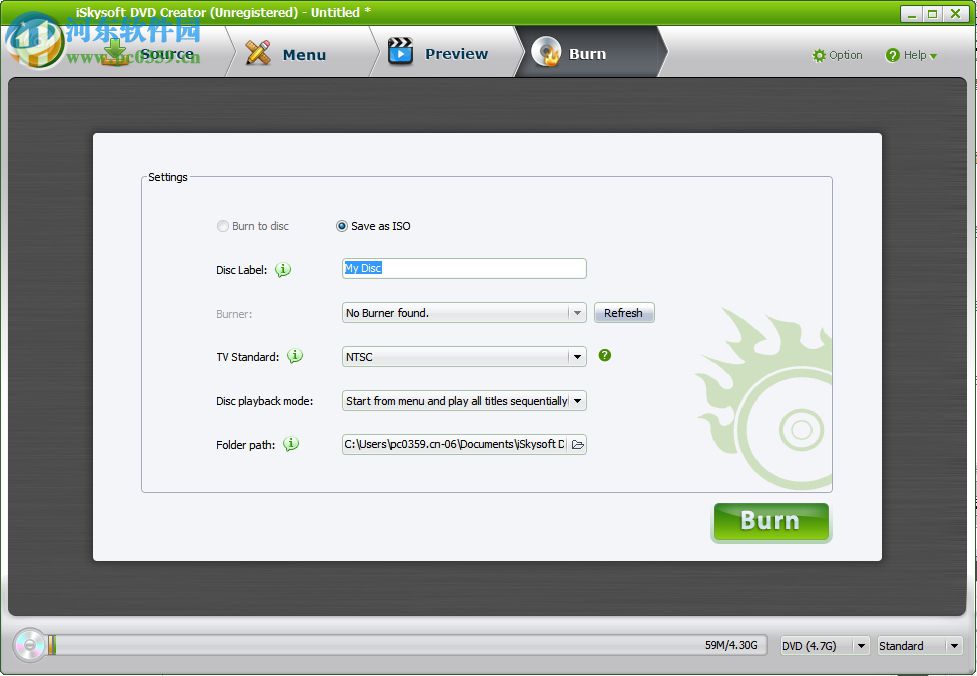The height and width of the screenshot is (676, 977).
Task: Close the iSkysoft DVD Creator window
Action: point(955,14)
